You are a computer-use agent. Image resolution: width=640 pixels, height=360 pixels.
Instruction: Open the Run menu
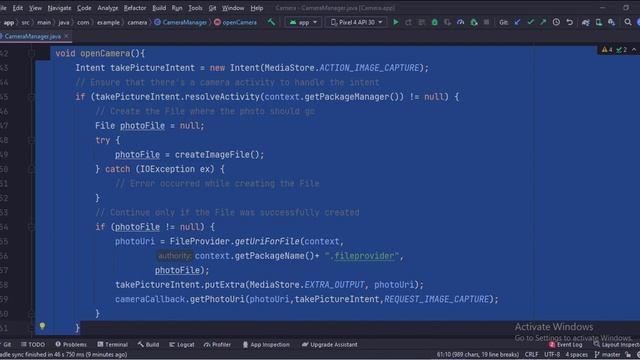[177, 8]
